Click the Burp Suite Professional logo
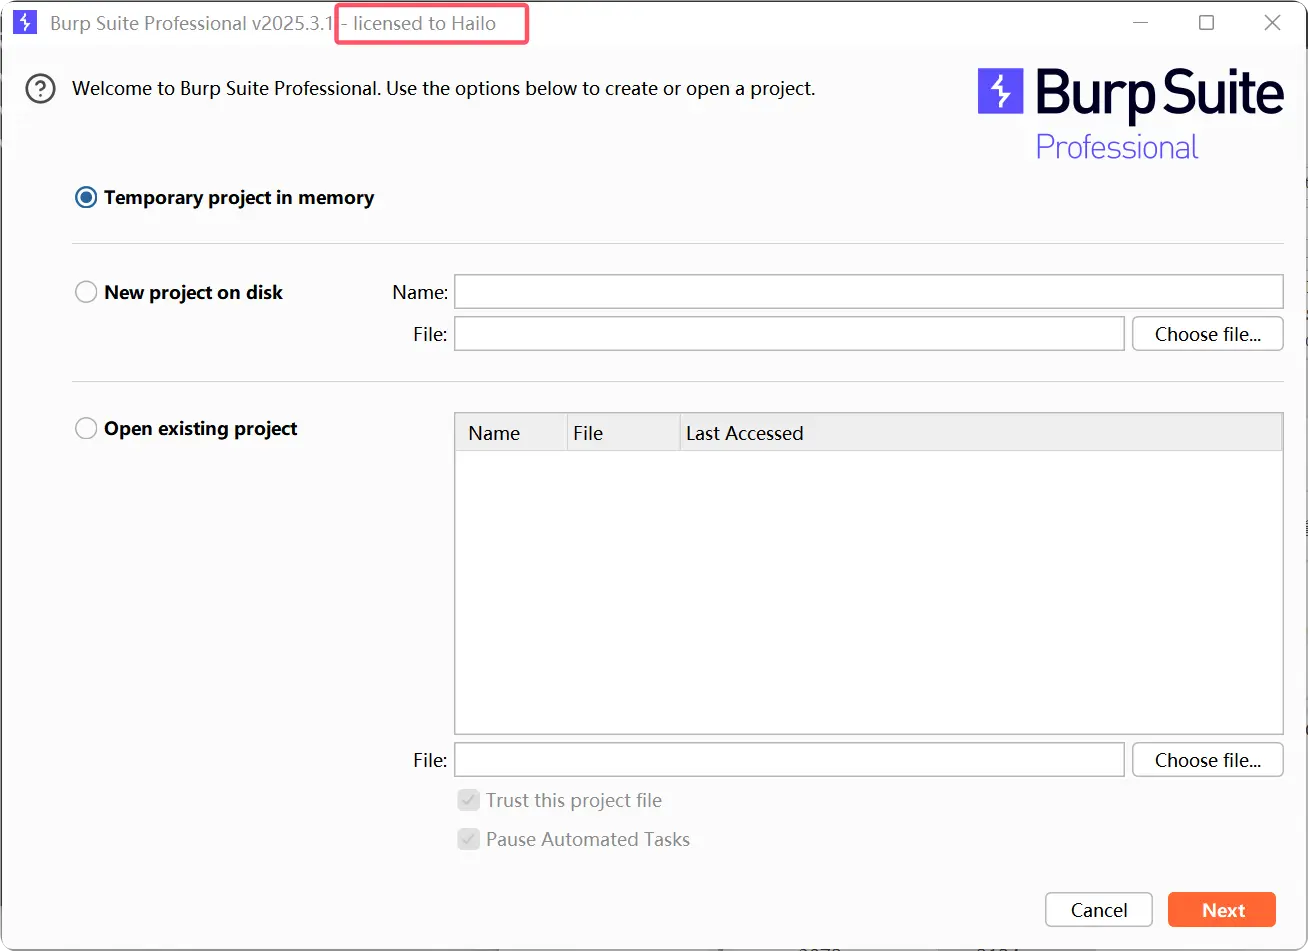This screenshot has height=951, width=1308. tap(1130, 112)
